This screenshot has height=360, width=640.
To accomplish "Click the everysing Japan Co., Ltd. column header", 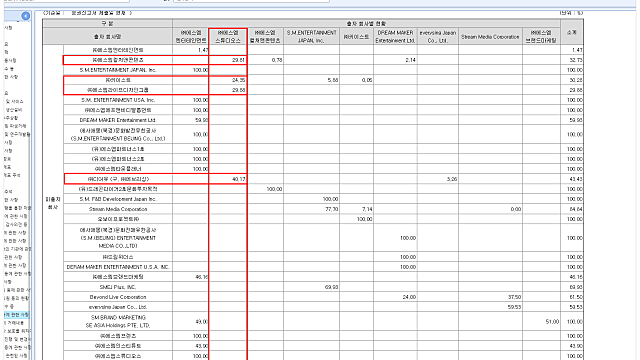I will 438,36.
